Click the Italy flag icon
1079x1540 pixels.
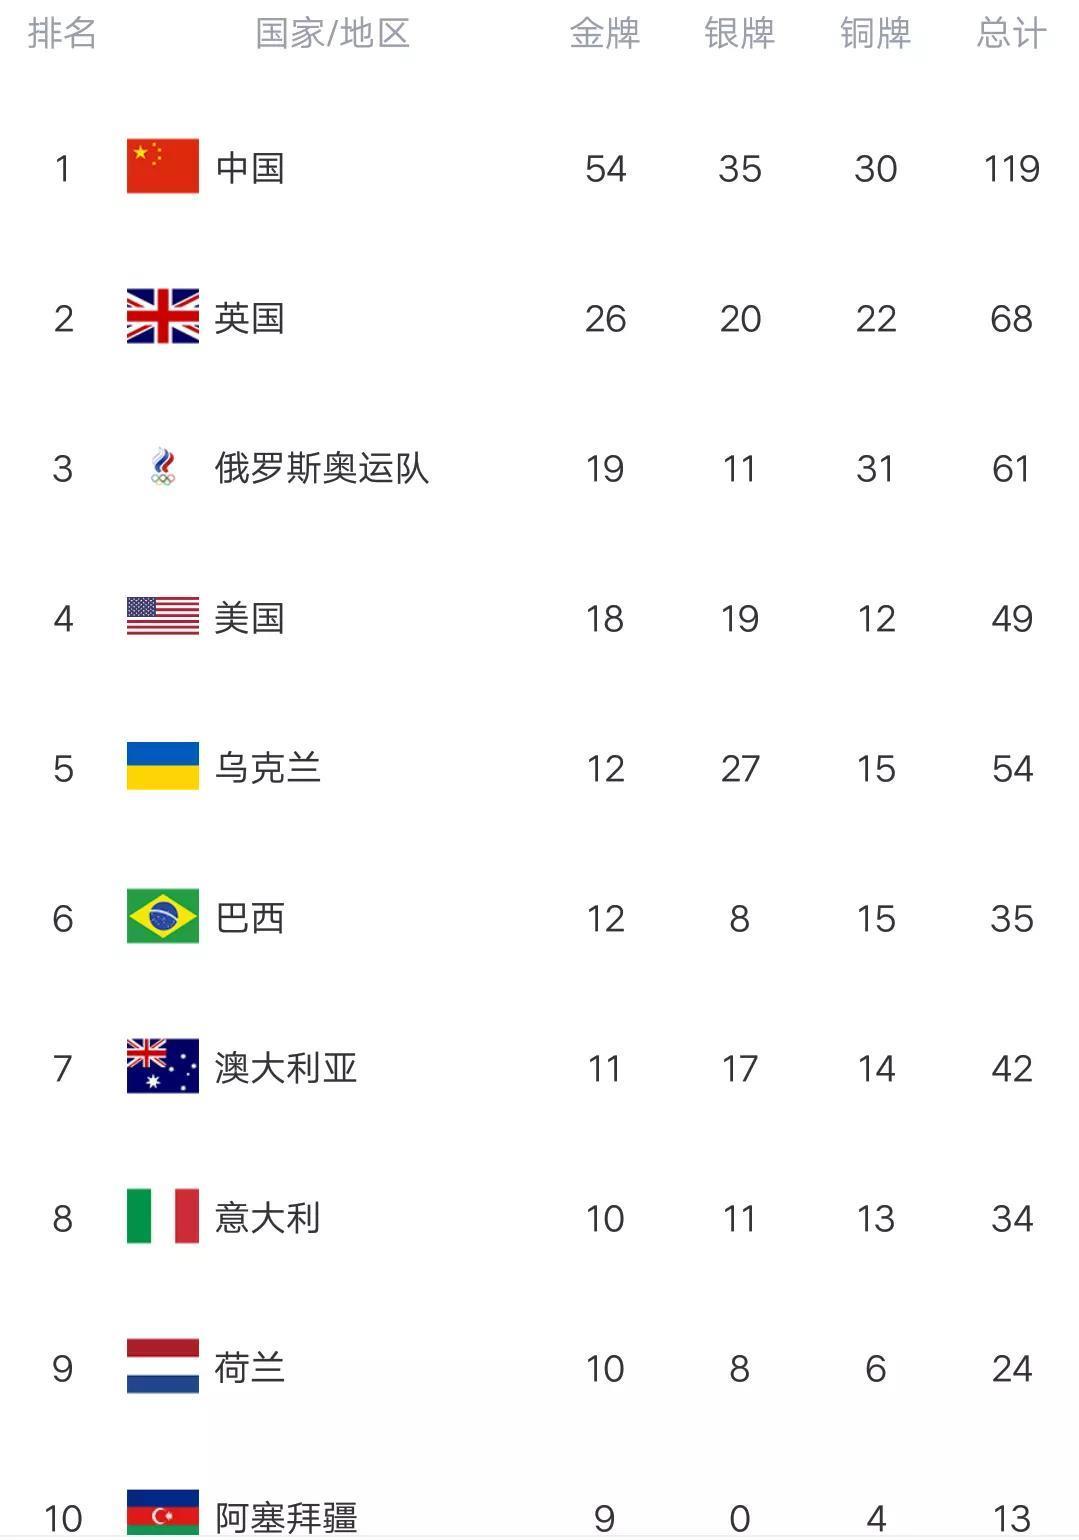163,1216
